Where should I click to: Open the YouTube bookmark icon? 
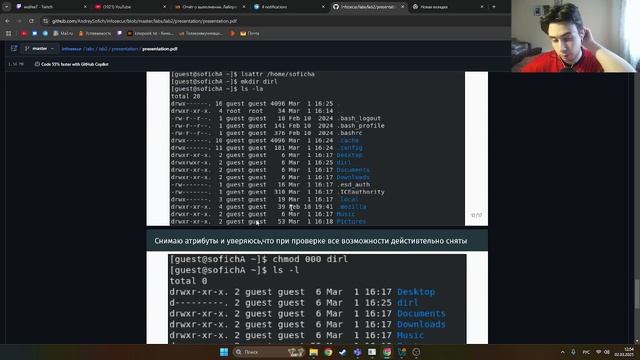[24, 33]
